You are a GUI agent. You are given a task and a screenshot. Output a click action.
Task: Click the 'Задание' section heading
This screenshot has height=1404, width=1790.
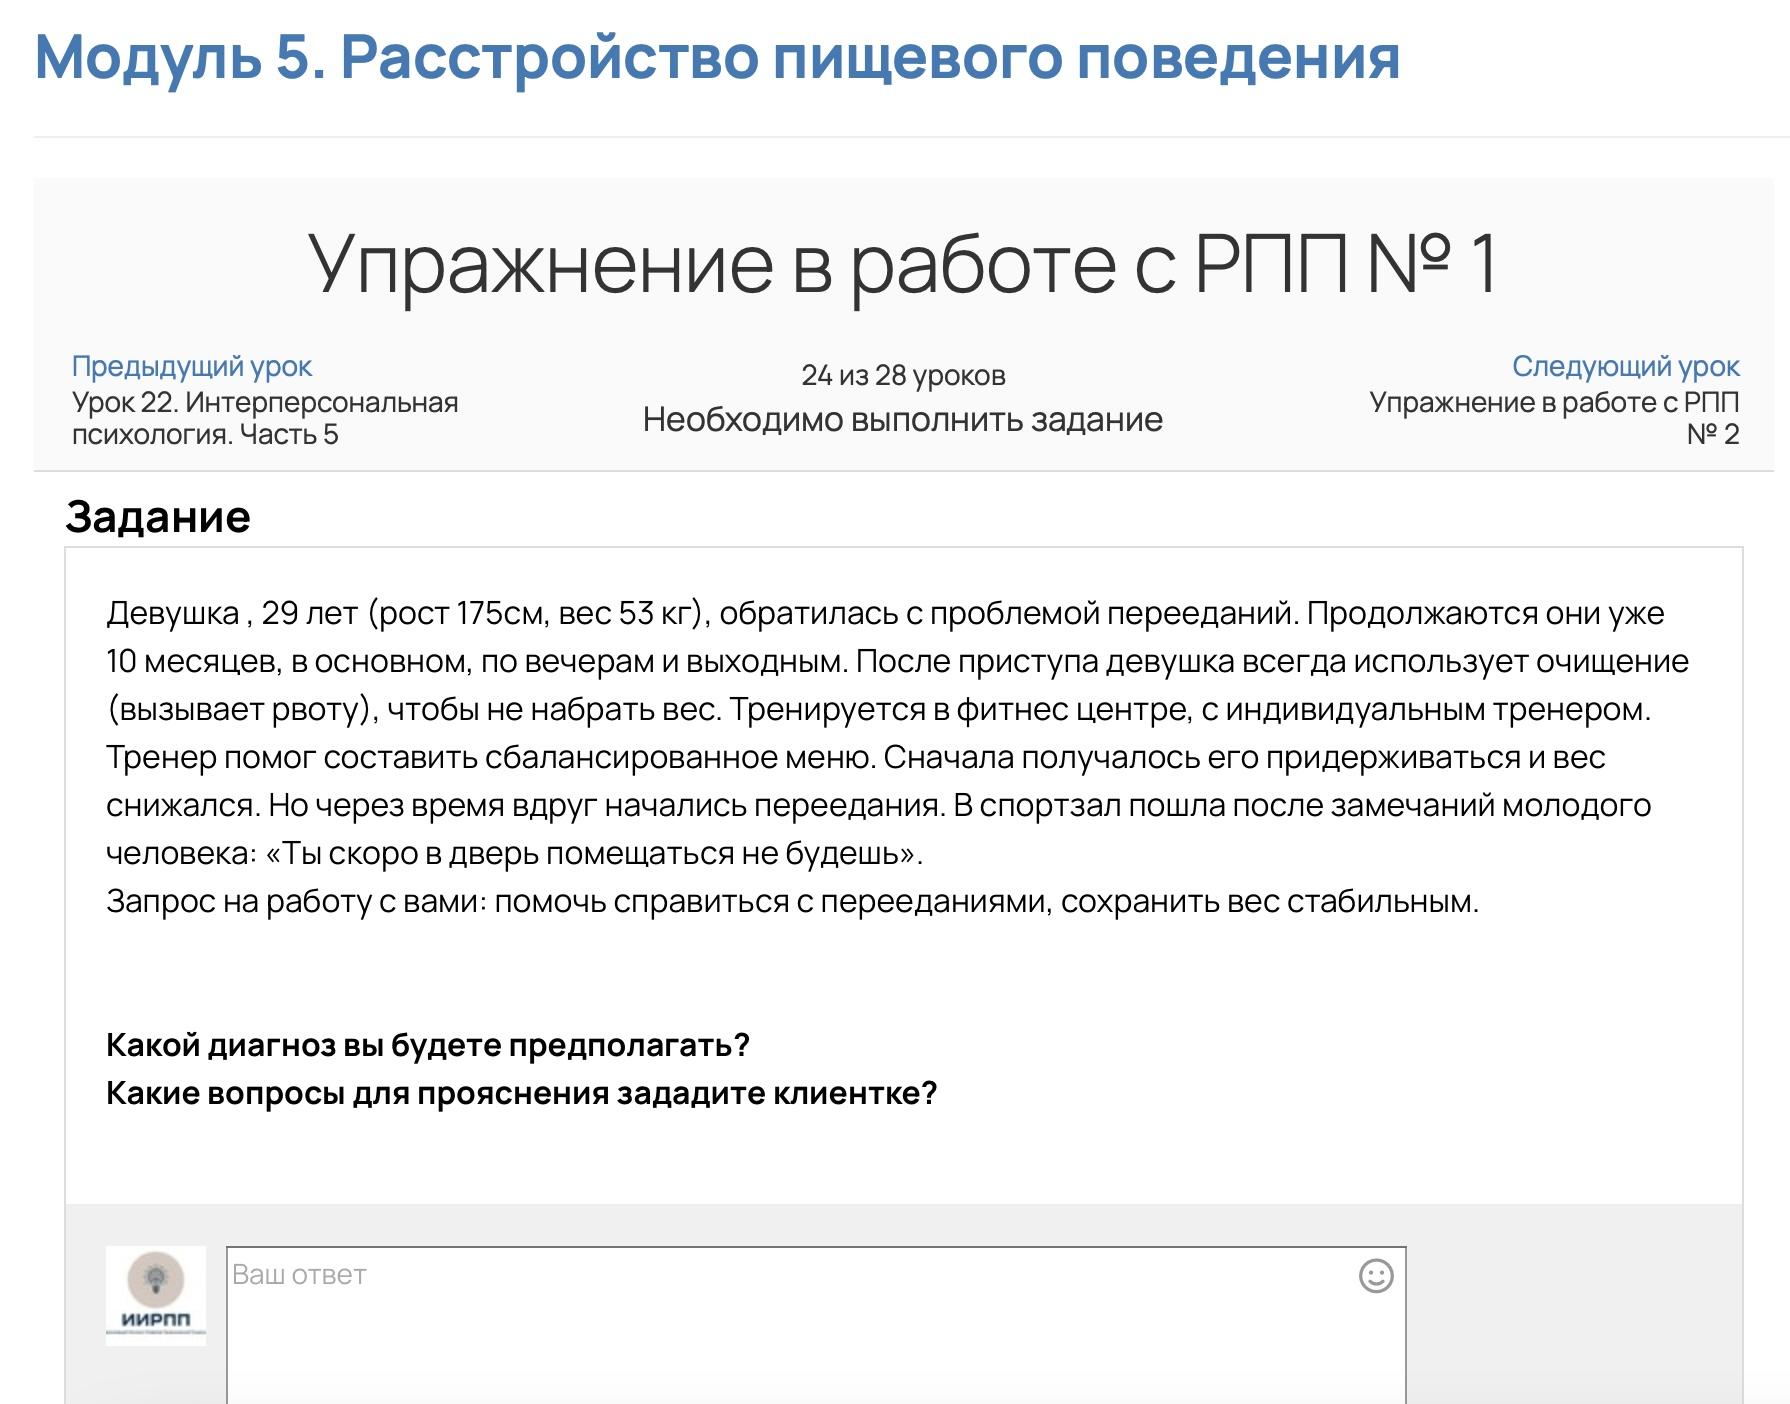tap(158, 518)
